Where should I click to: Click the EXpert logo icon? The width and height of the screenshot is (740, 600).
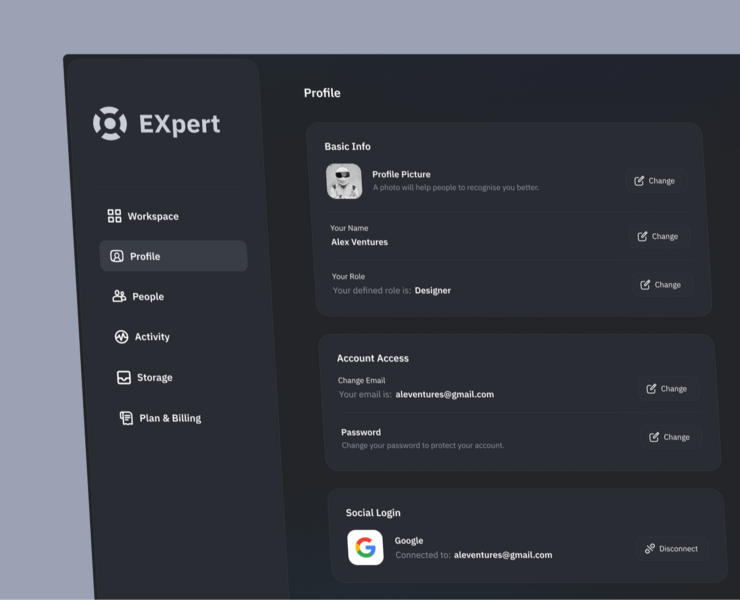(110, 123)
